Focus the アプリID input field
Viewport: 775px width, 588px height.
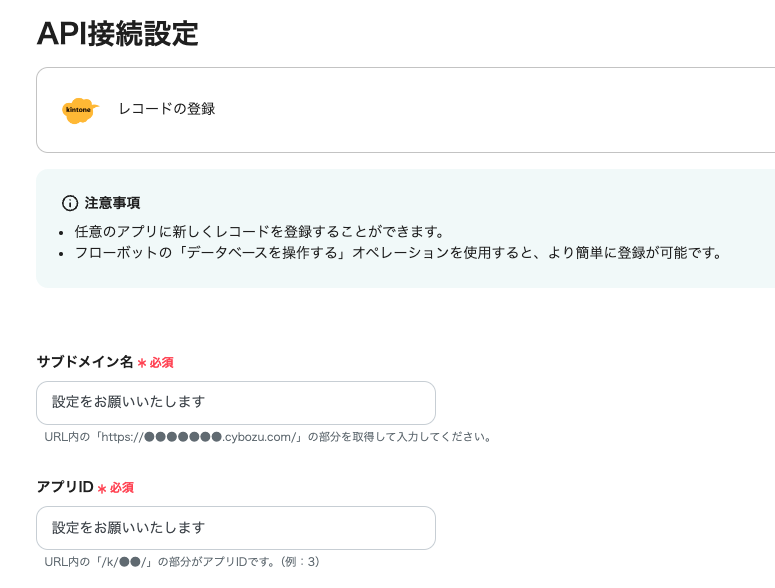click(236, 527)
